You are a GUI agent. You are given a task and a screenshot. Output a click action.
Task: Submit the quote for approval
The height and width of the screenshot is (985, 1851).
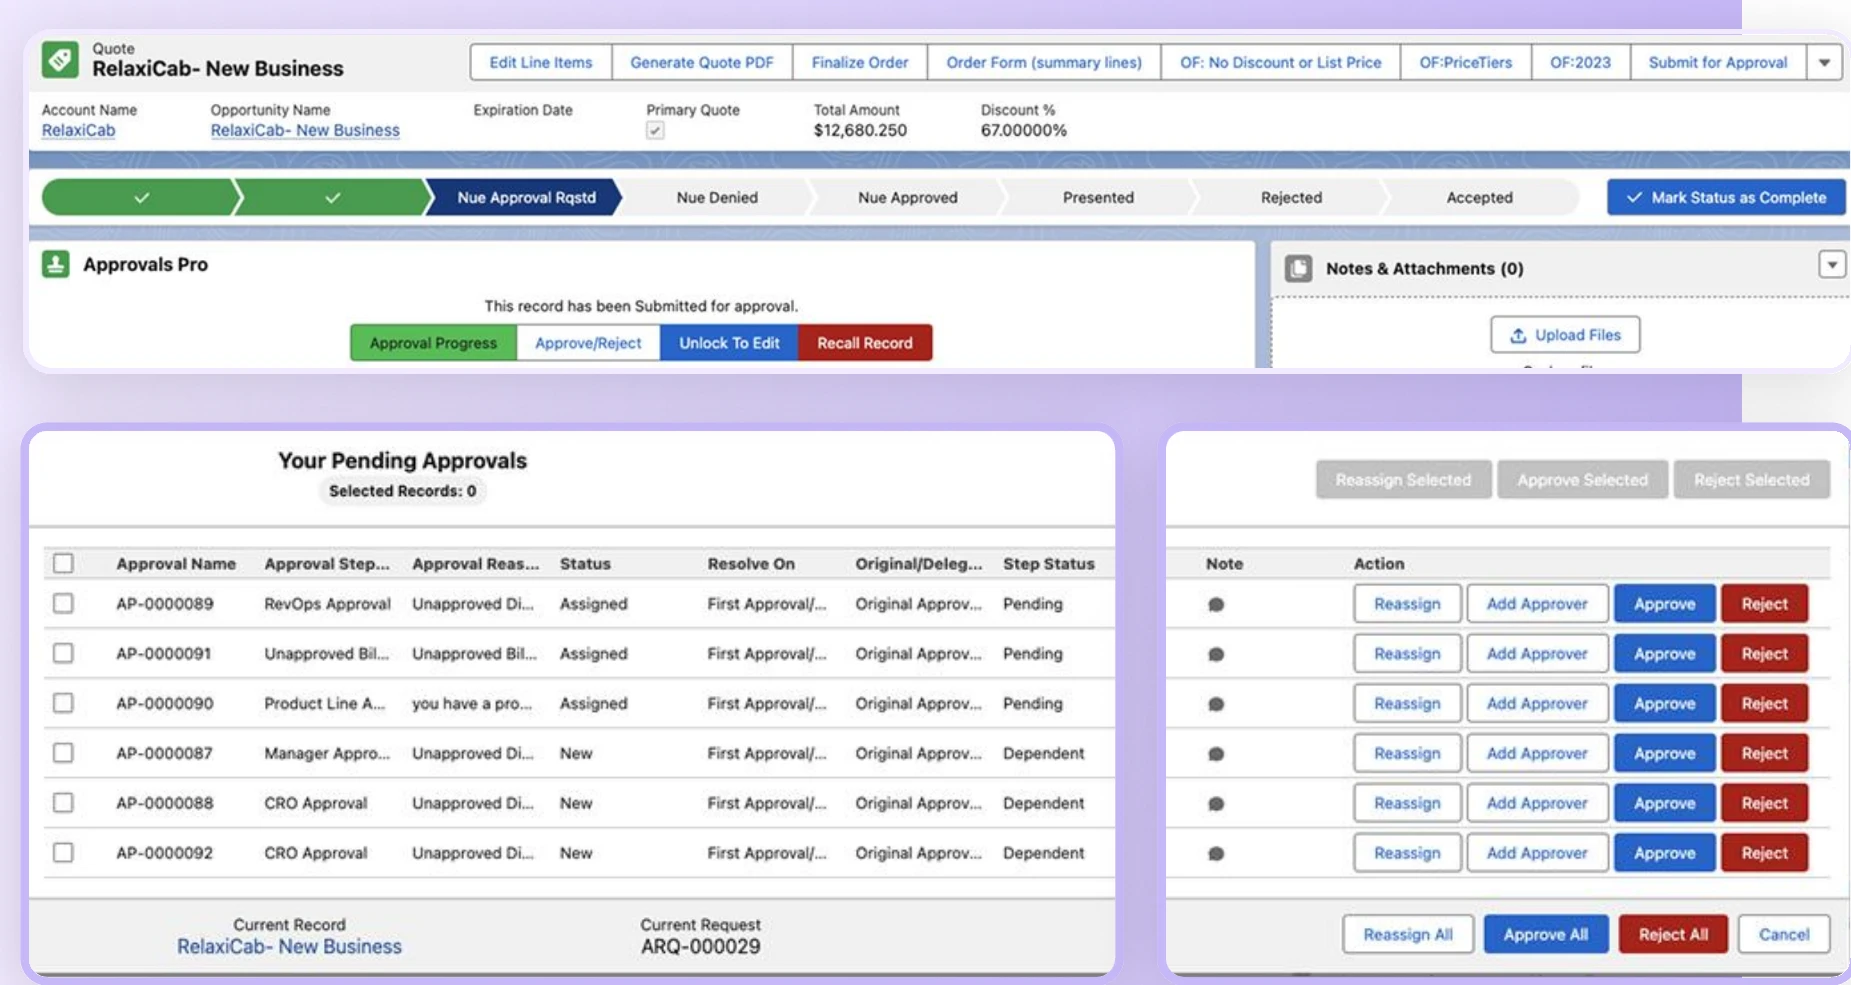point(1718,62)
